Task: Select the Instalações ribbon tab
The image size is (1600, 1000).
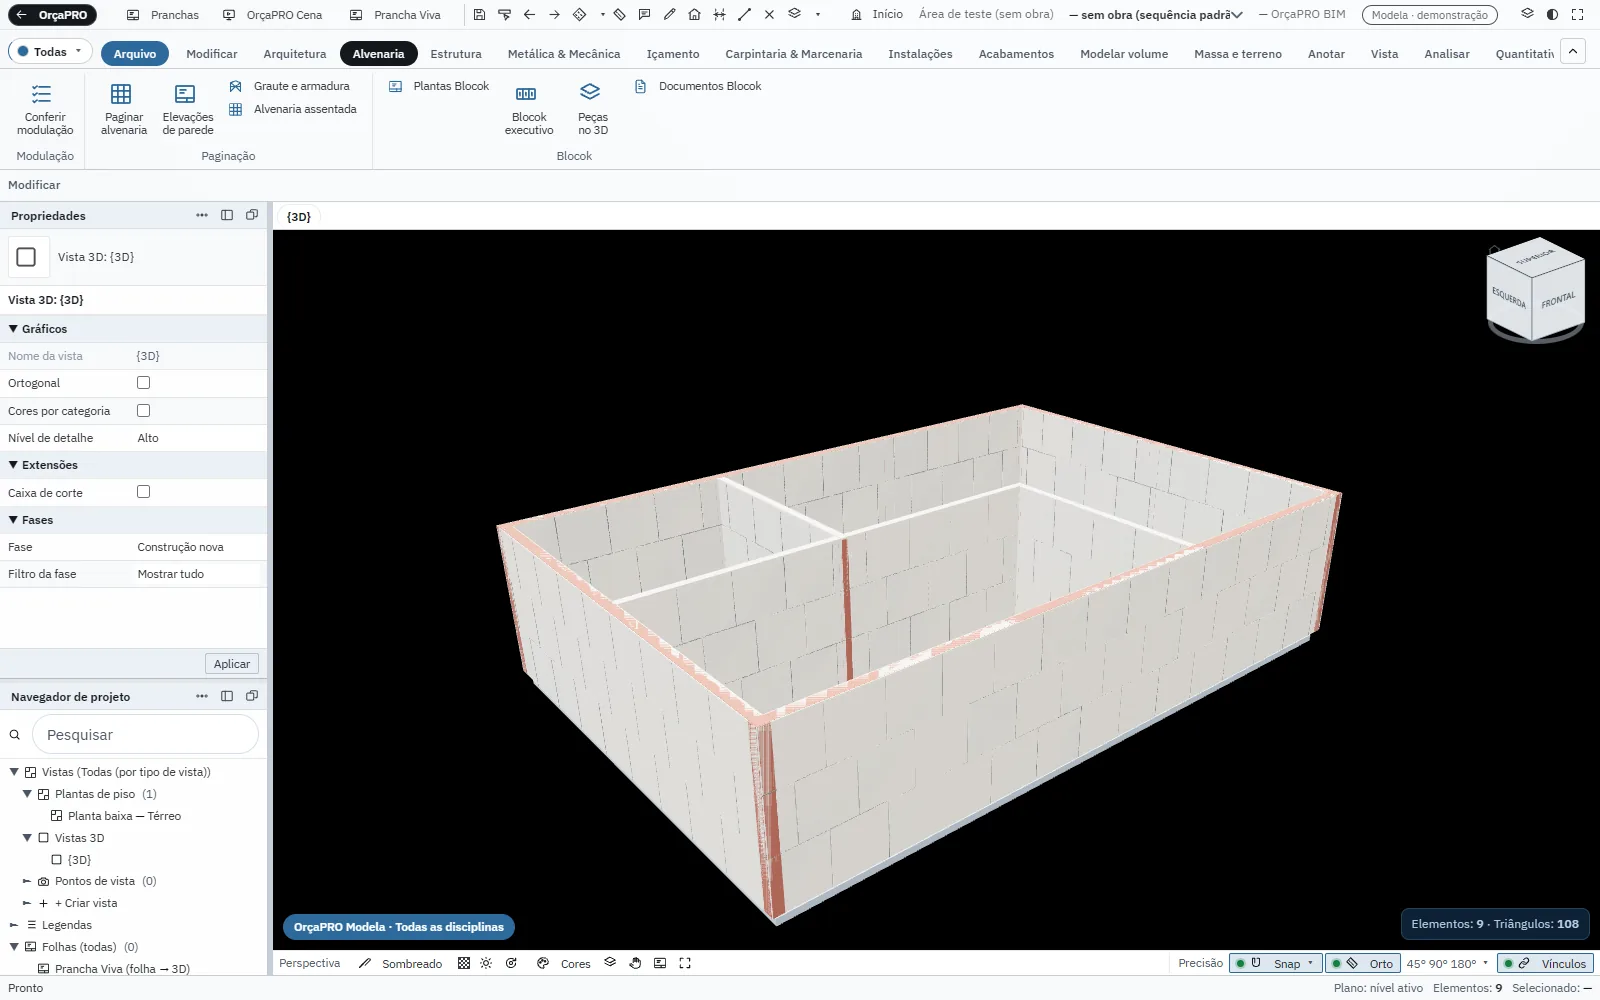Action: point(920,54)
